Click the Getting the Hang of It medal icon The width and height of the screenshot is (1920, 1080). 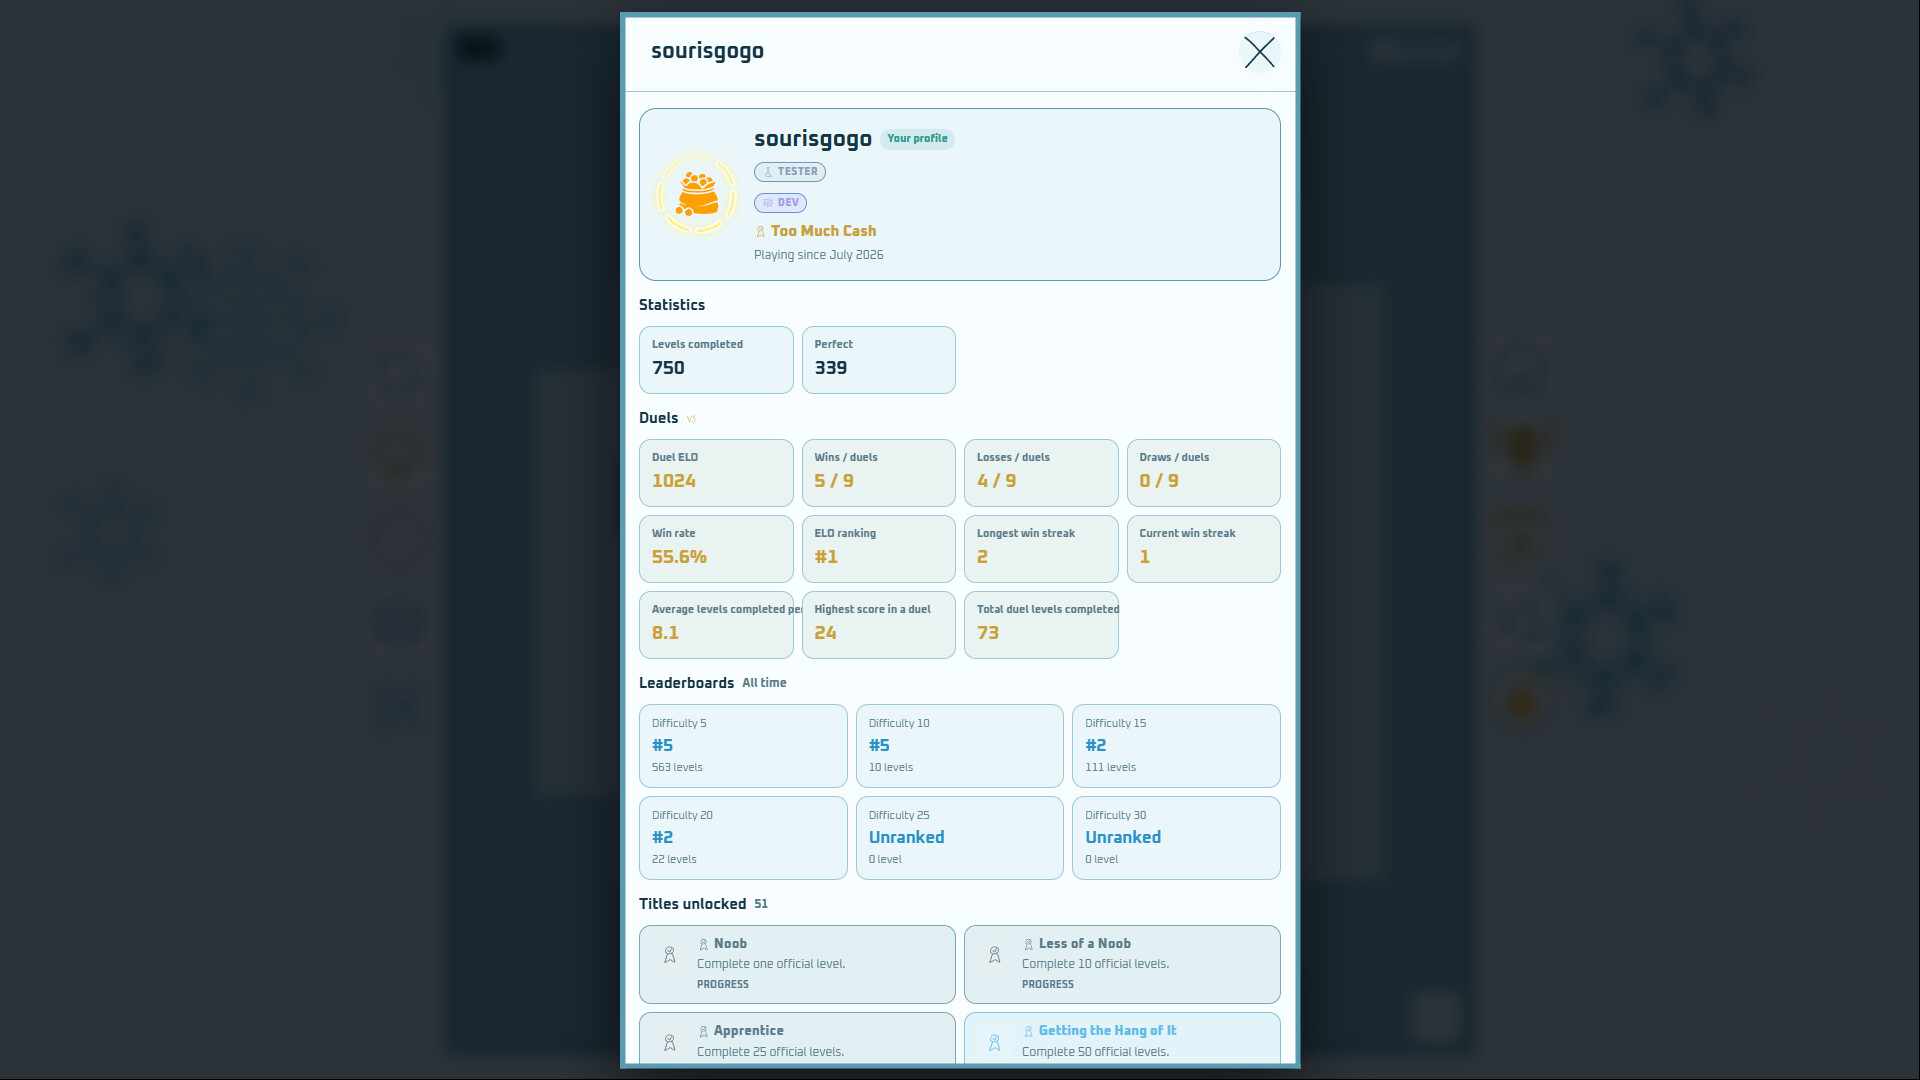[x=995, y=1042]
